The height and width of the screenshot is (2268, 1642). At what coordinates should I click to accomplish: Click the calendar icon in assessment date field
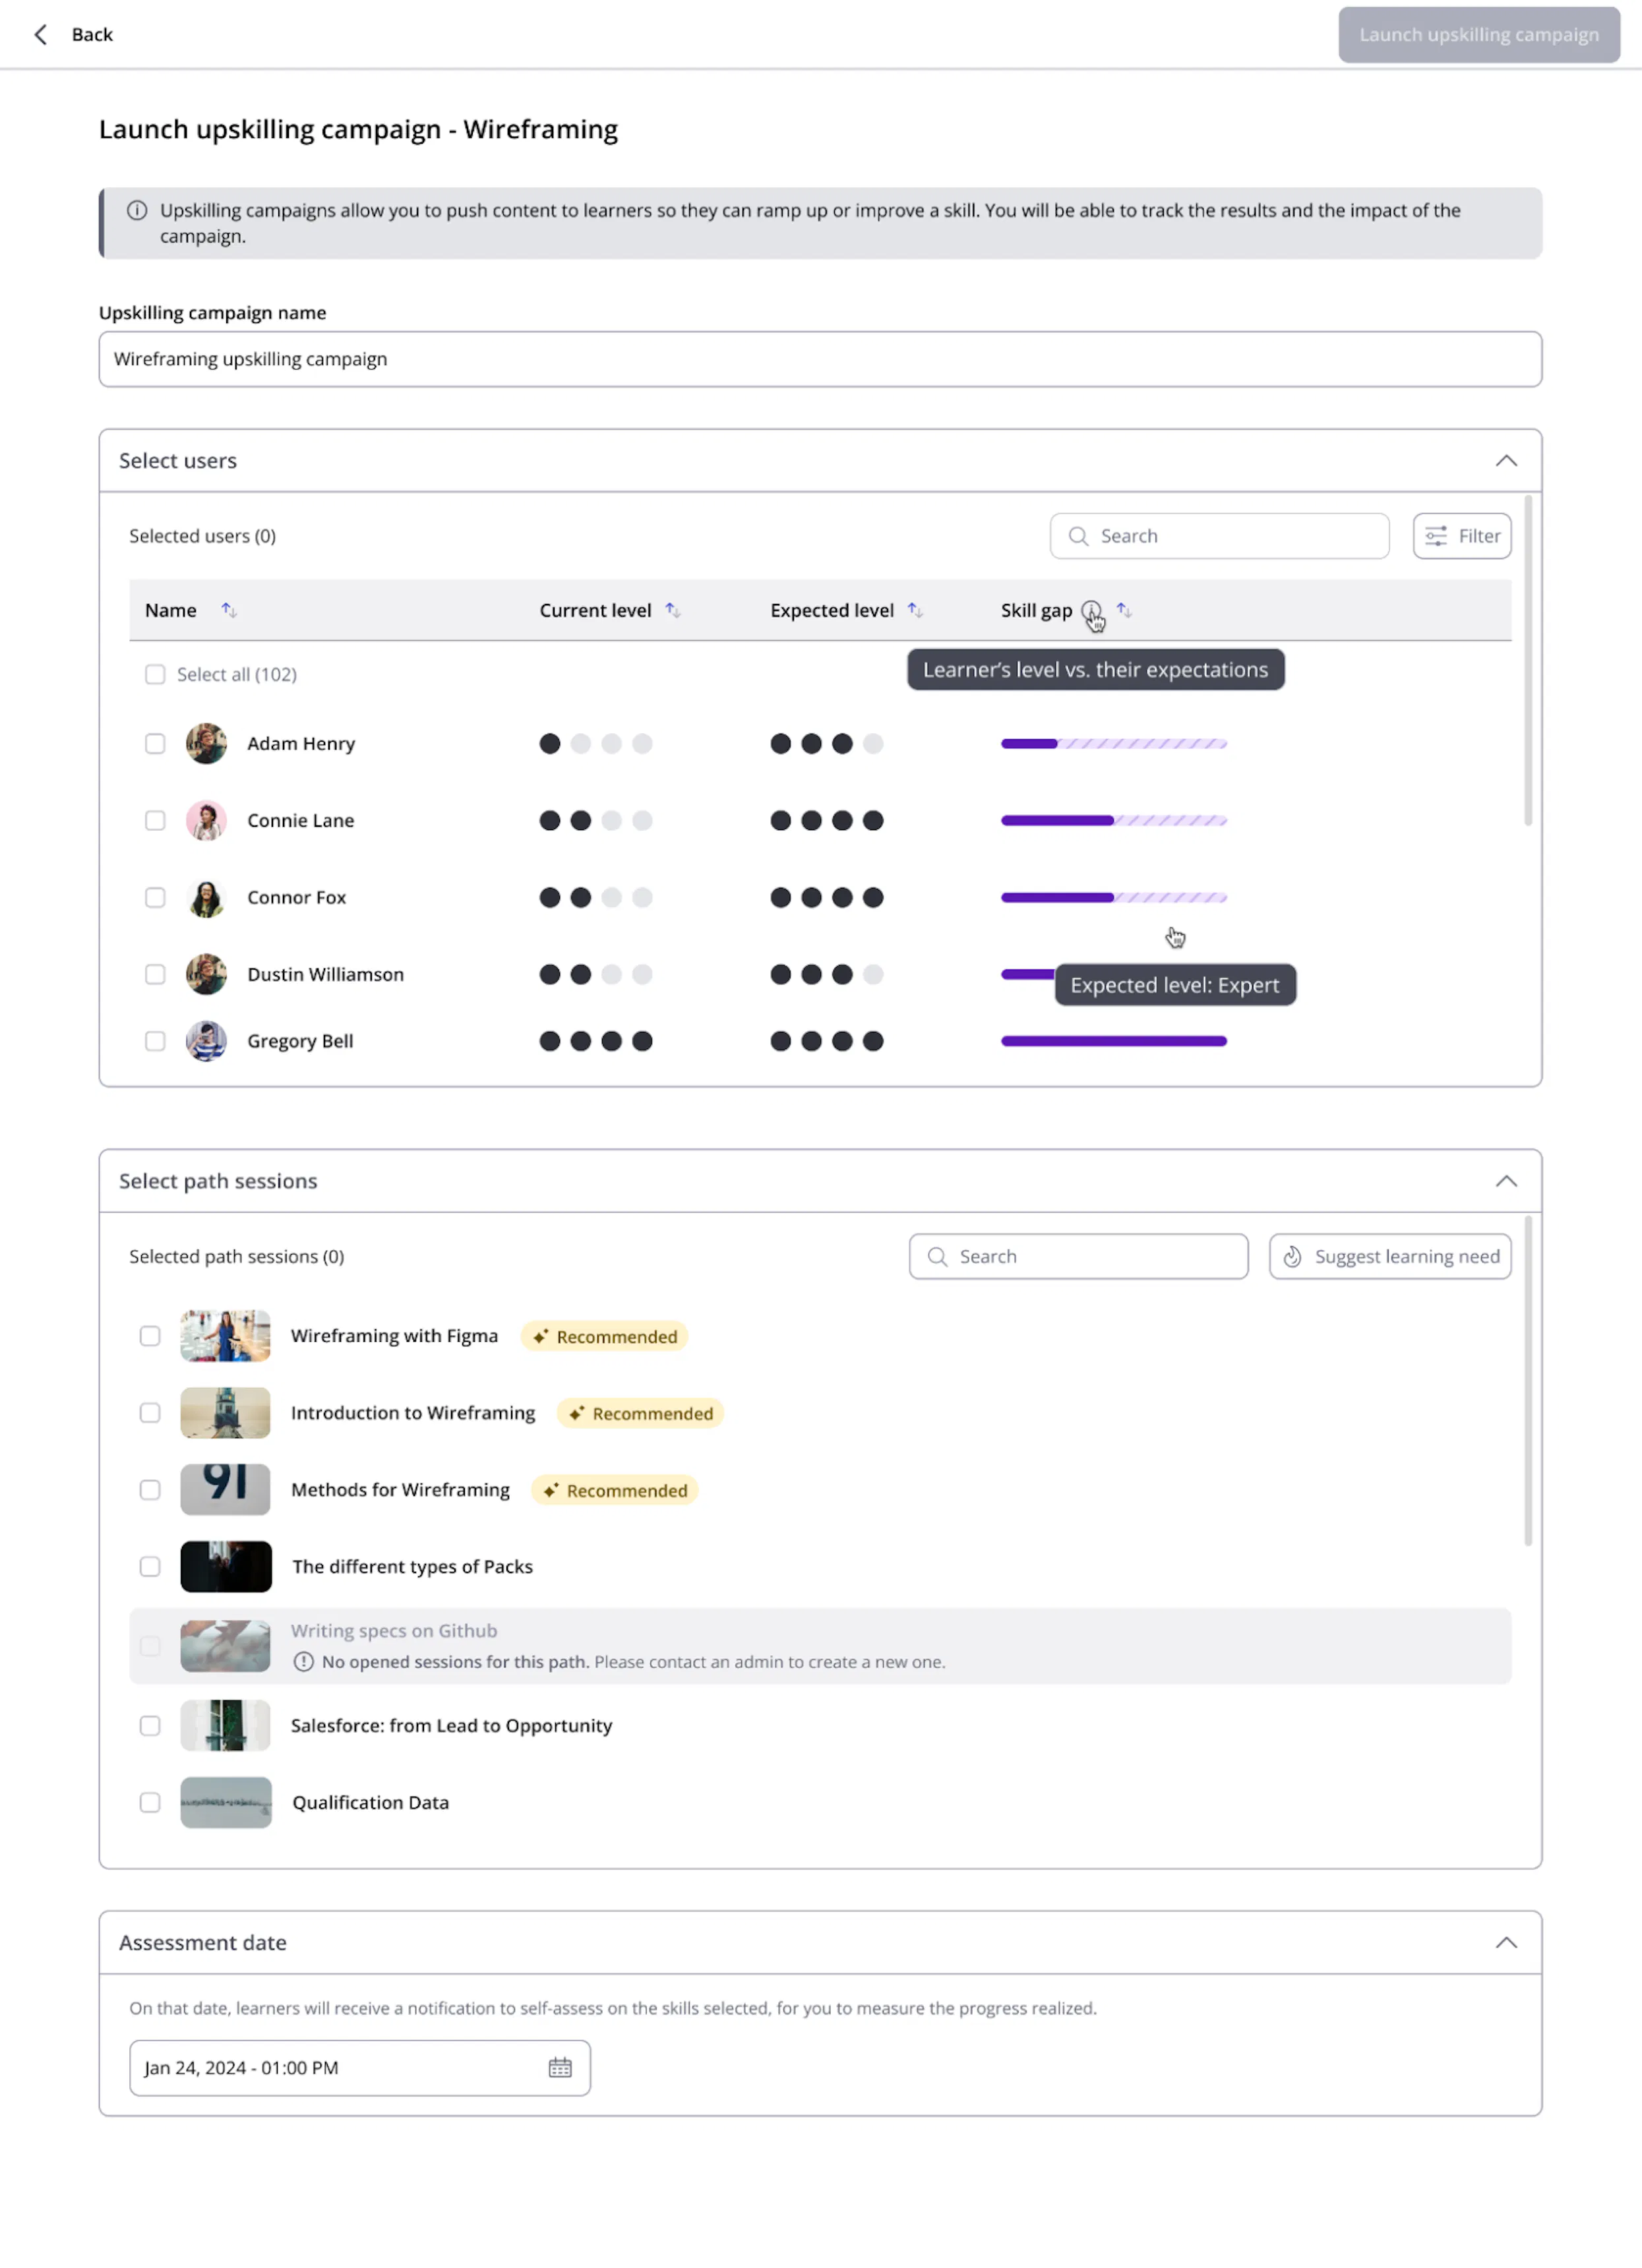click(x=560, y=2067)
